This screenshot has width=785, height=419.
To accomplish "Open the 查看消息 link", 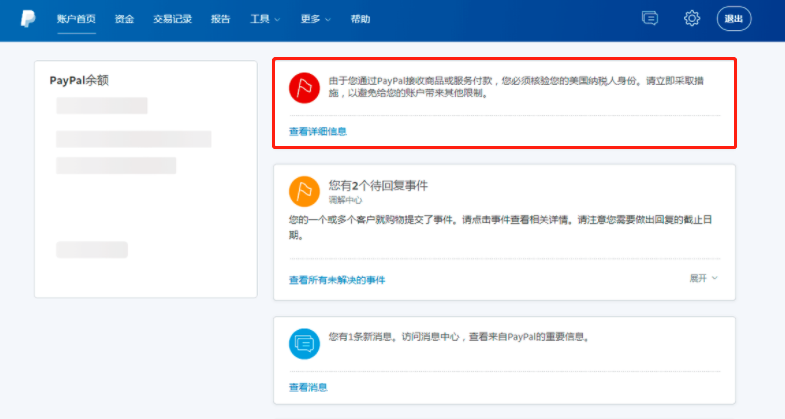I will [308, 387].
